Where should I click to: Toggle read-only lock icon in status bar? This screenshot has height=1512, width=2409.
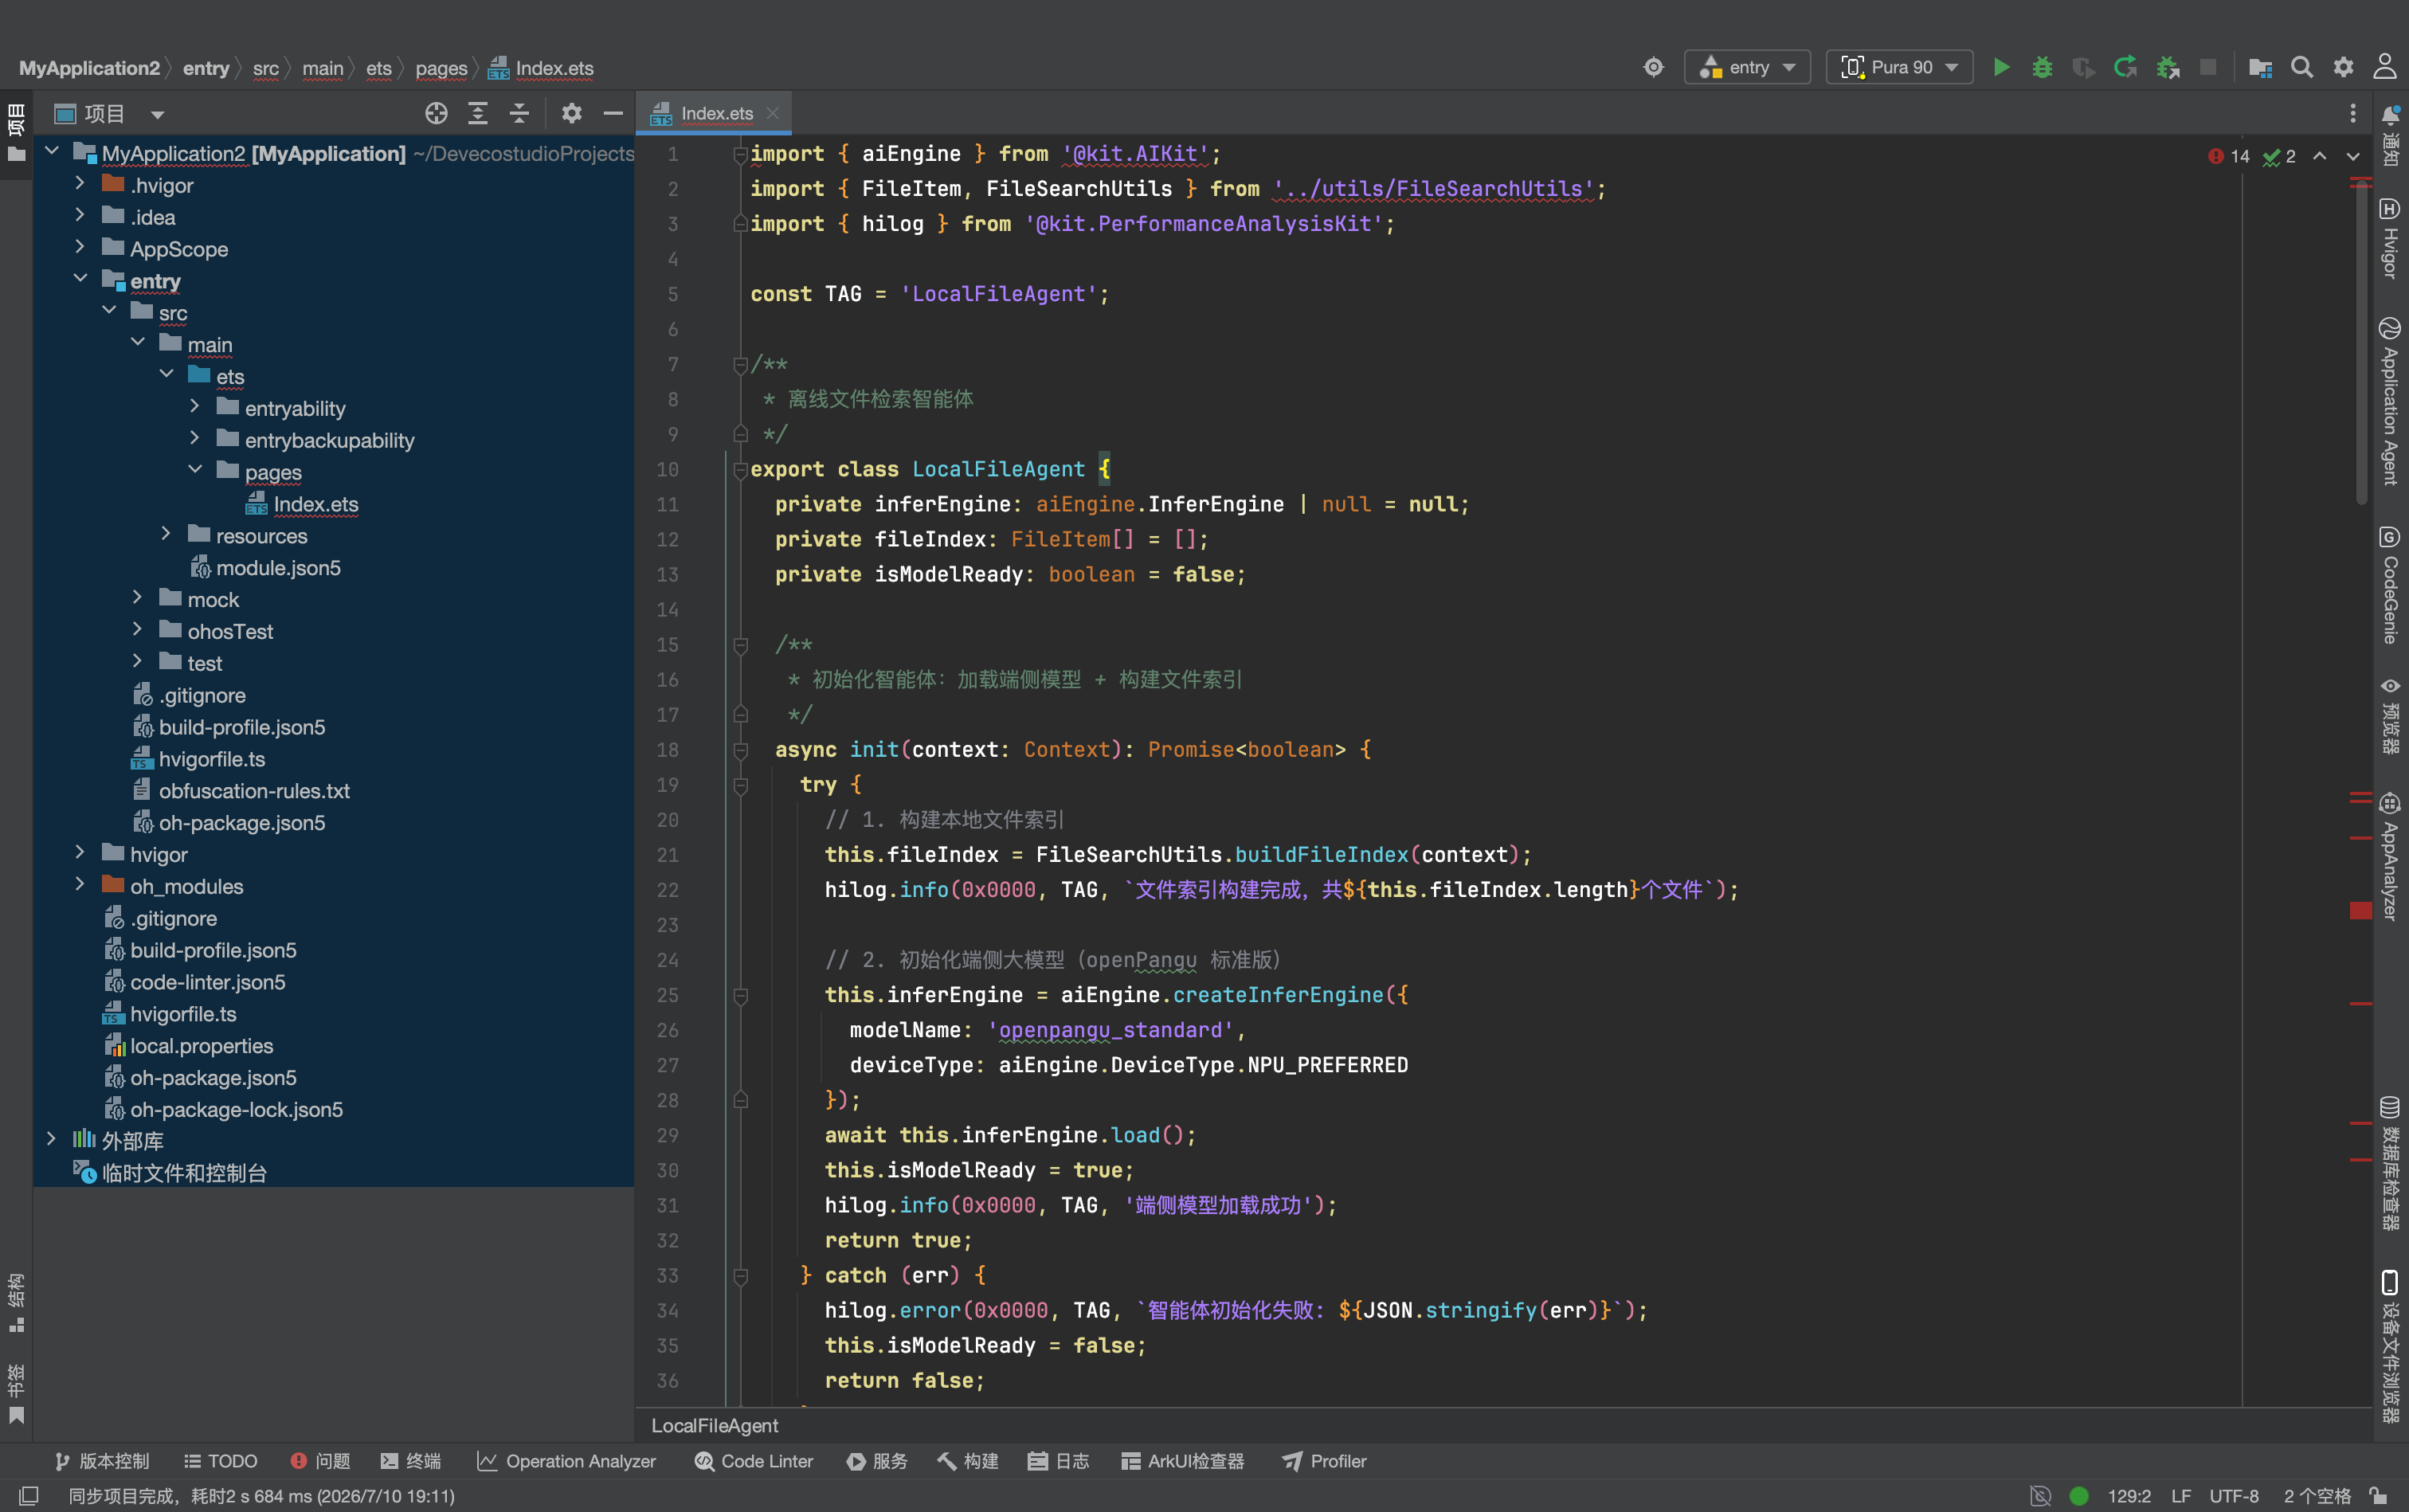click(2379, 1496)
